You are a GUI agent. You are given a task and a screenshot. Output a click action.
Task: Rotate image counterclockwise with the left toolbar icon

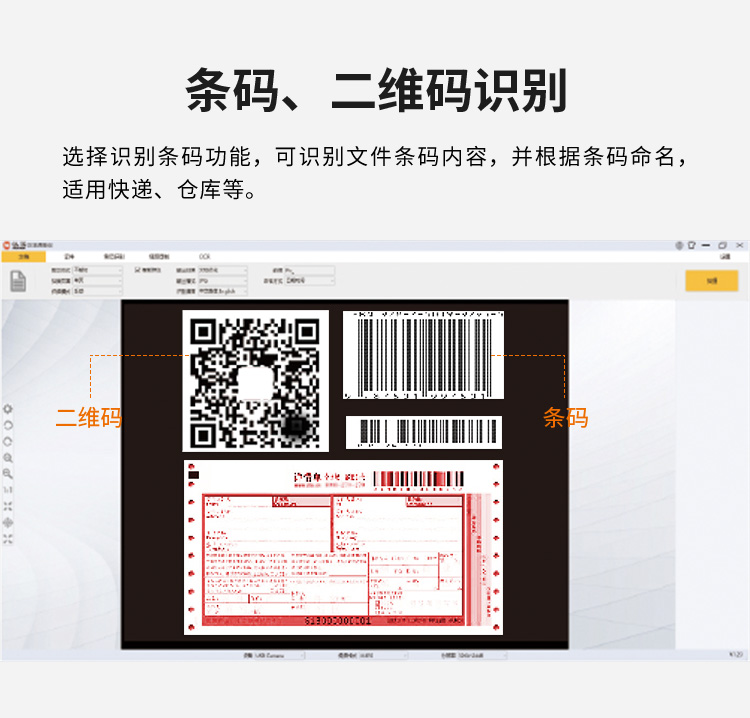pyautogui.click(x=8, y=425)
